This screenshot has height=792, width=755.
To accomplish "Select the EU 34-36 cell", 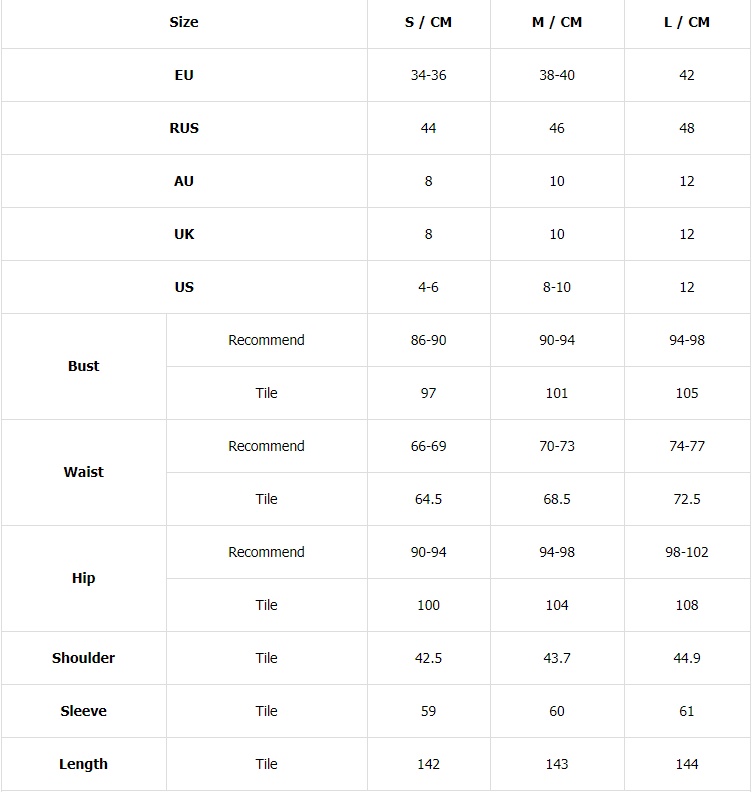I will [428, 75].
